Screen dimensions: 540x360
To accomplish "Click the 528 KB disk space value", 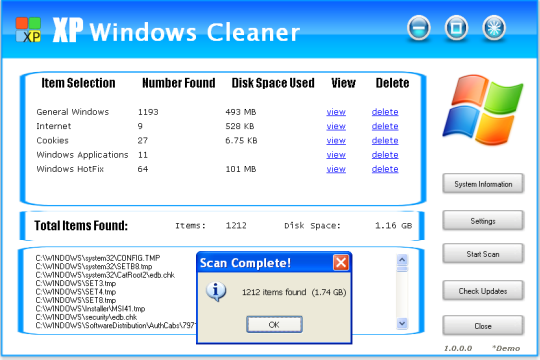I will tap(240, 126).
